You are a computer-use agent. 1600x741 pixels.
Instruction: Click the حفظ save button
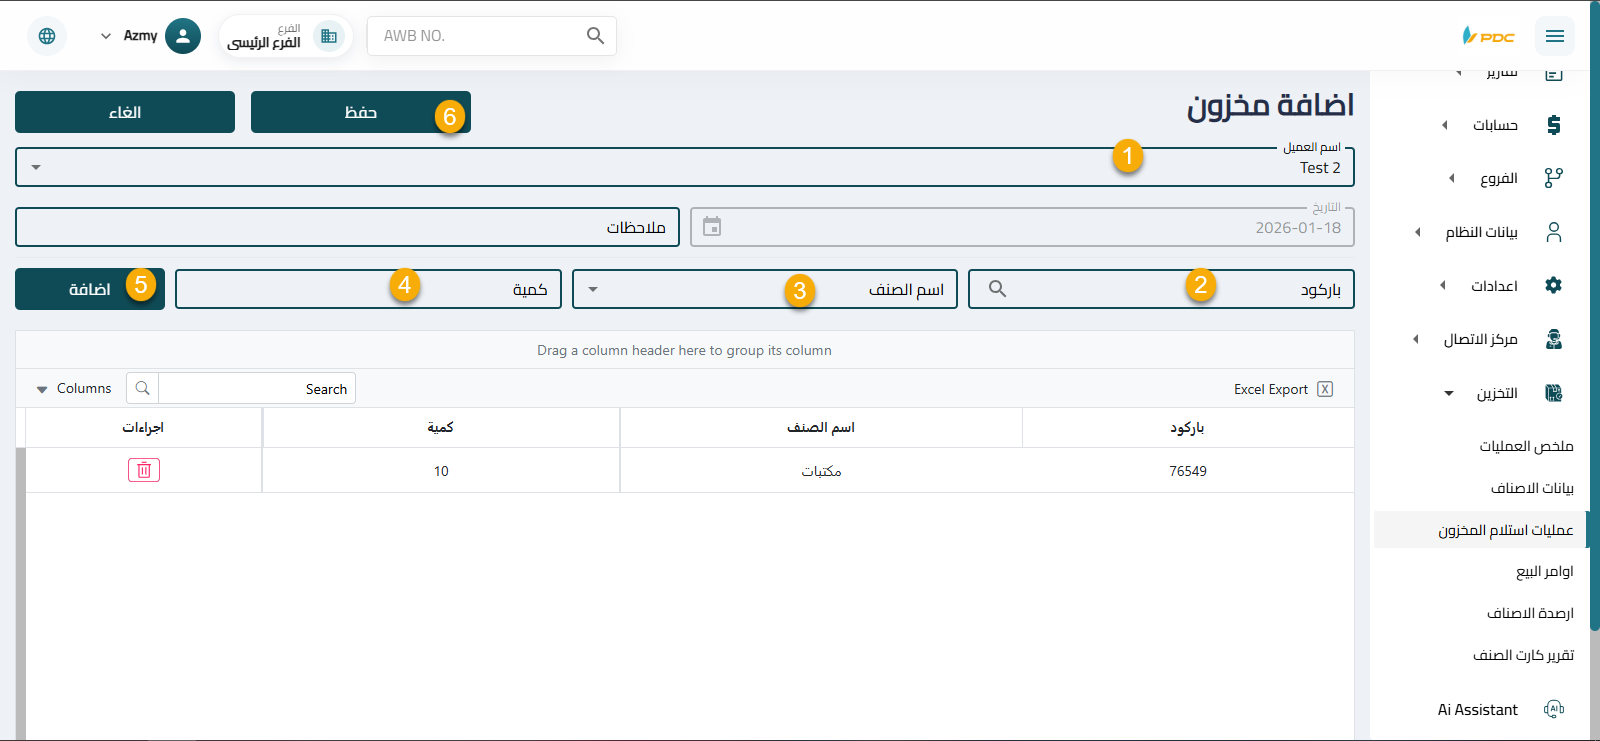point(361,112)
